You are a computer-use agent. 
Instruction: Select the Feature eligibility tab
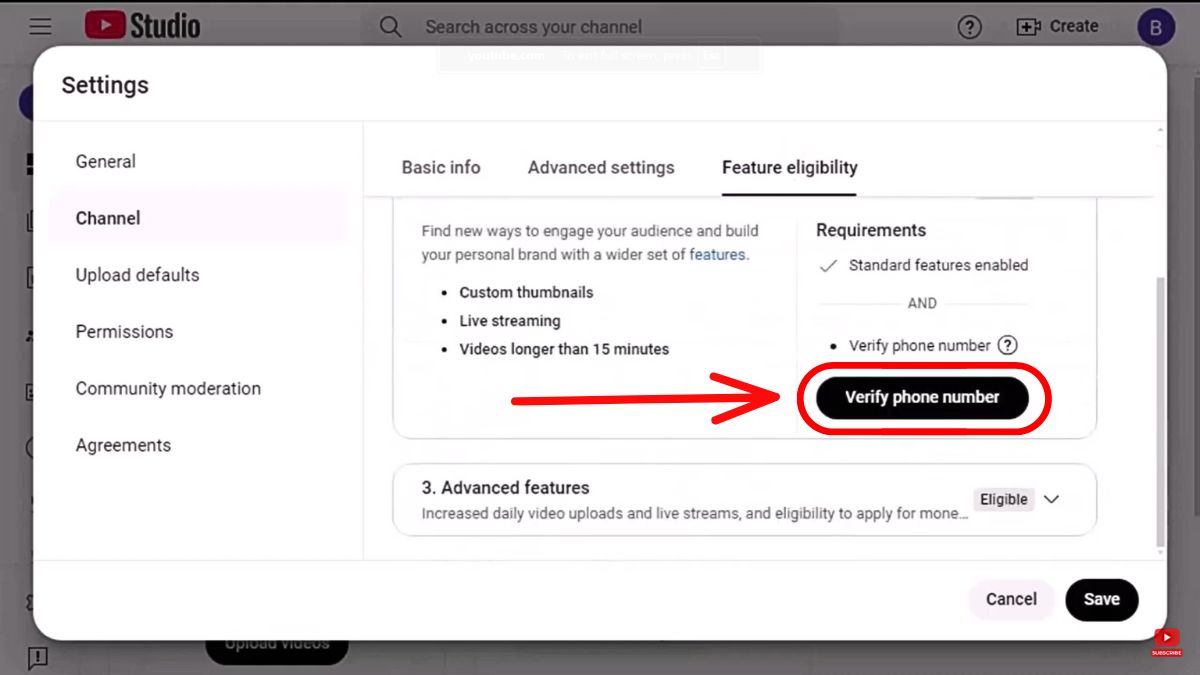coord(790,168)
